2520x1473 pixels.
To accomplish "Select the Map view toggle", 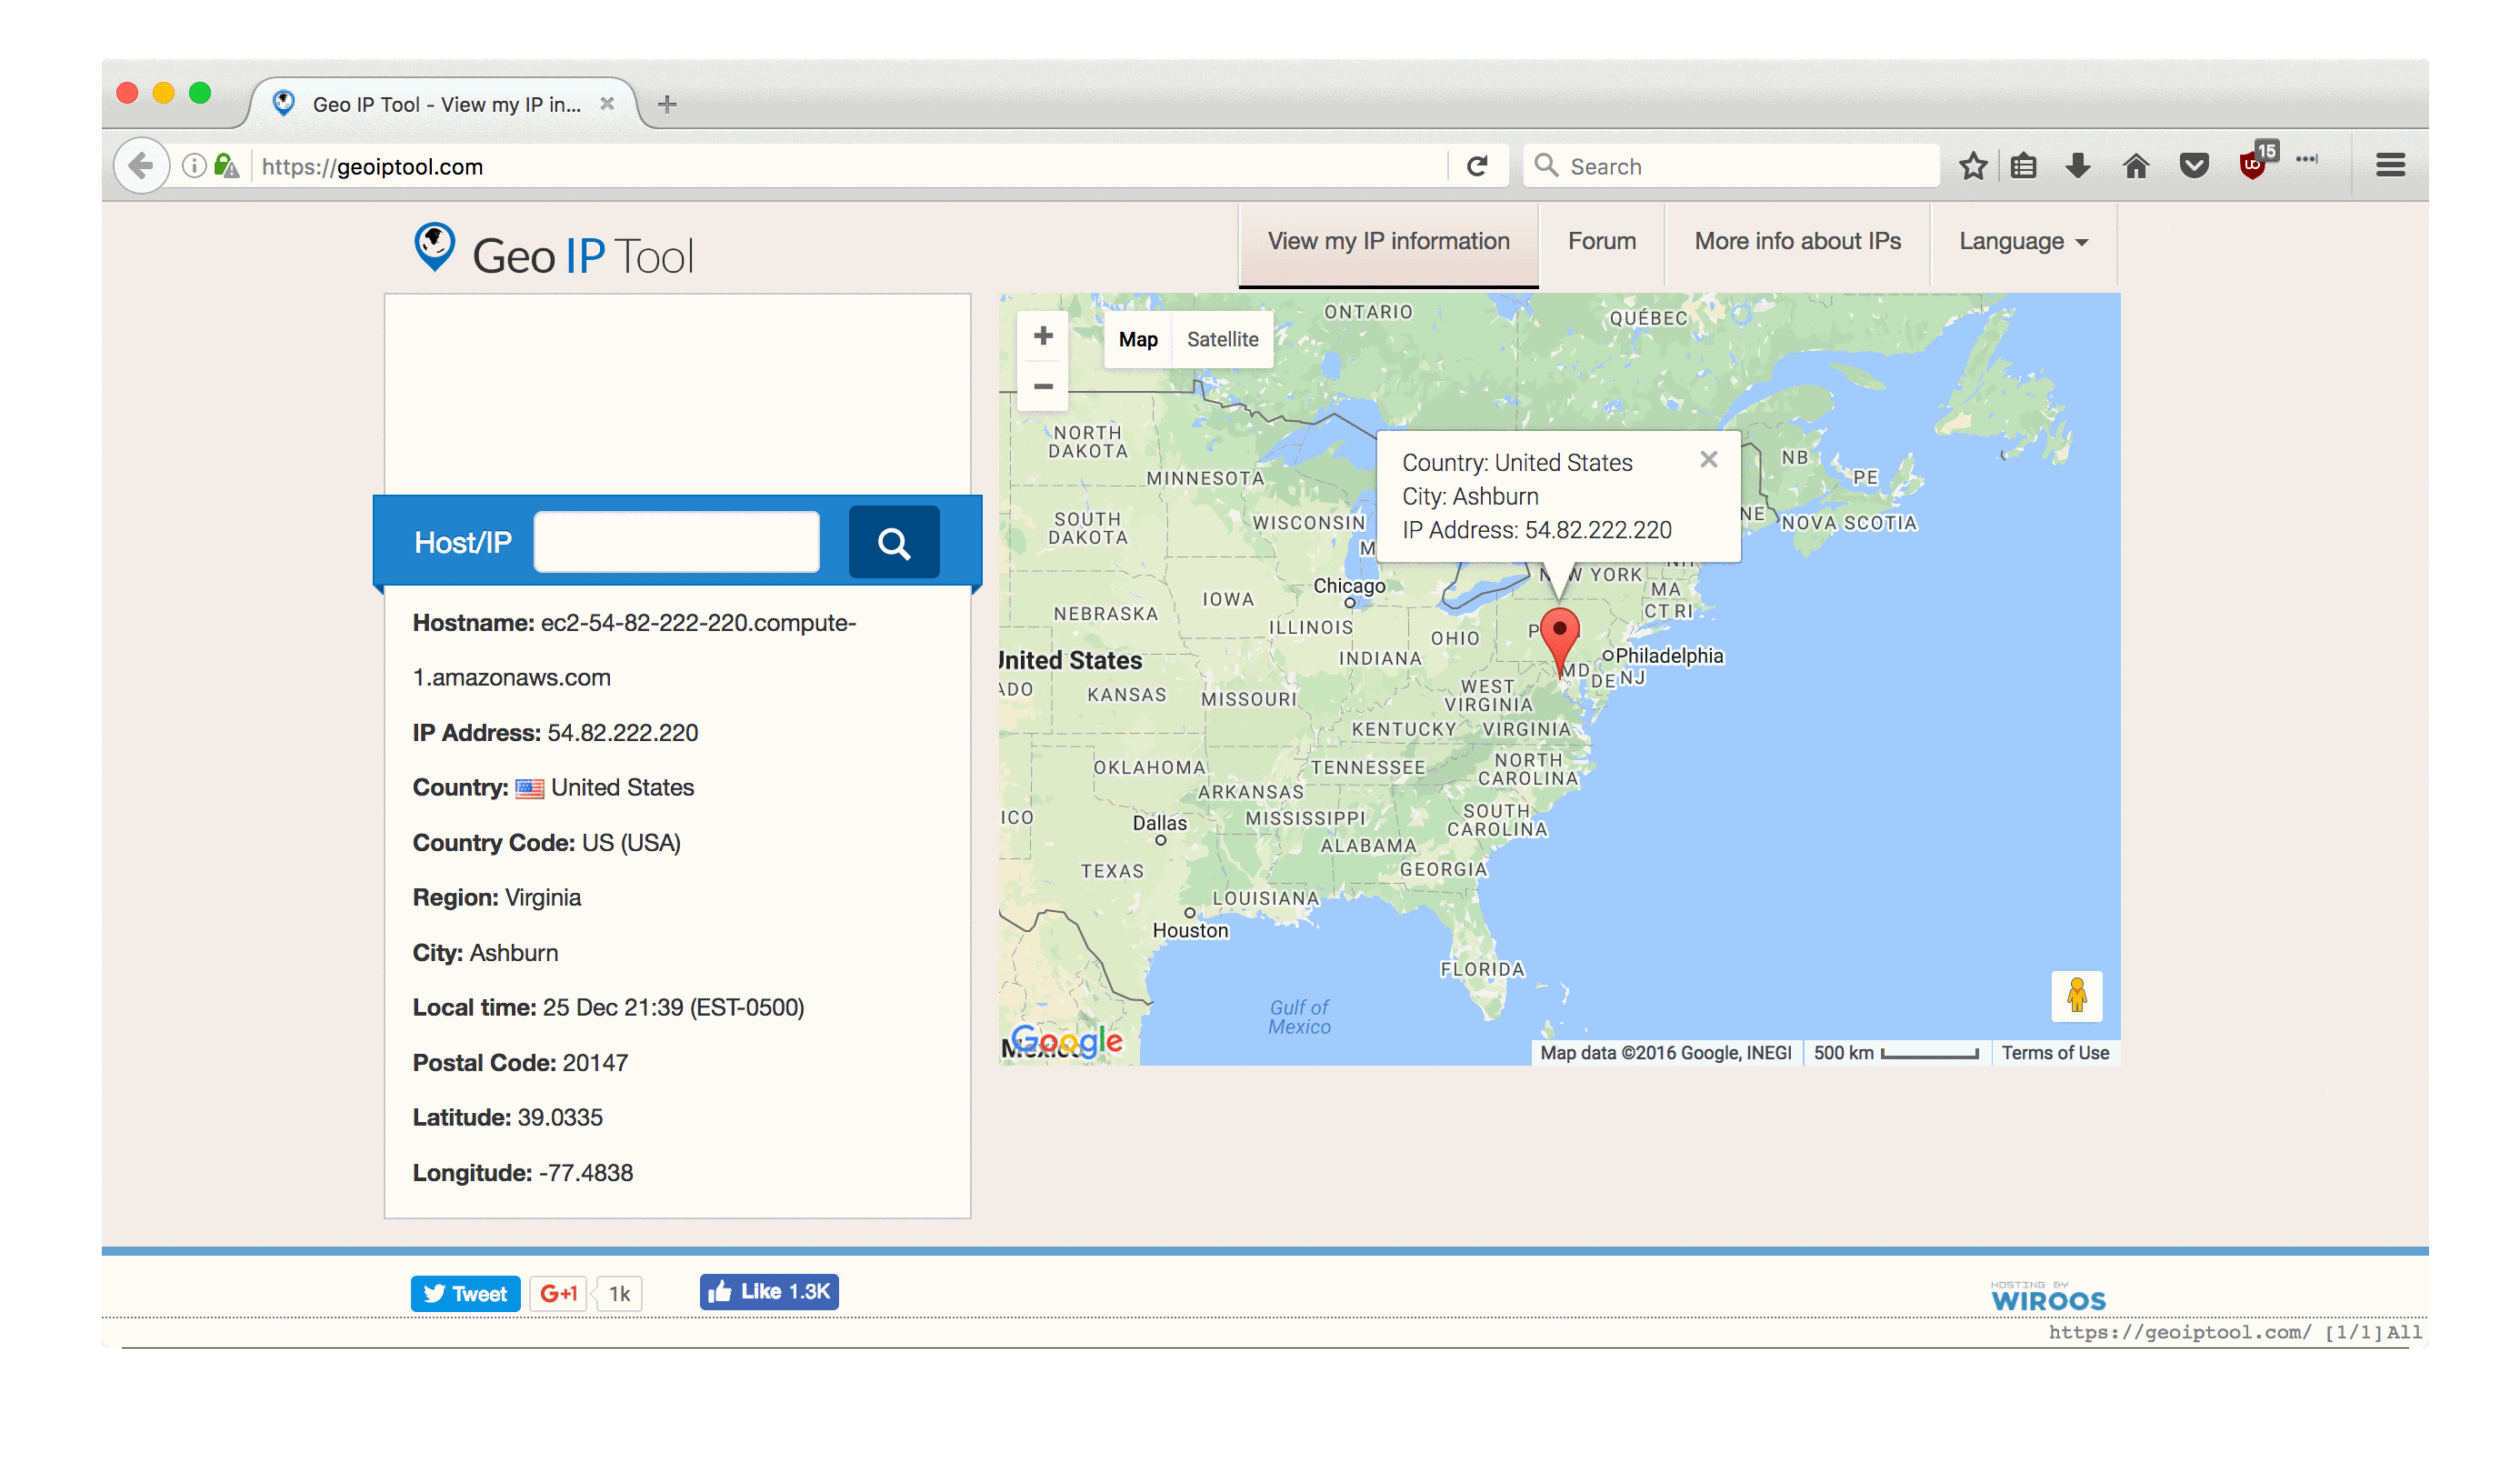I will [1138, 340].
